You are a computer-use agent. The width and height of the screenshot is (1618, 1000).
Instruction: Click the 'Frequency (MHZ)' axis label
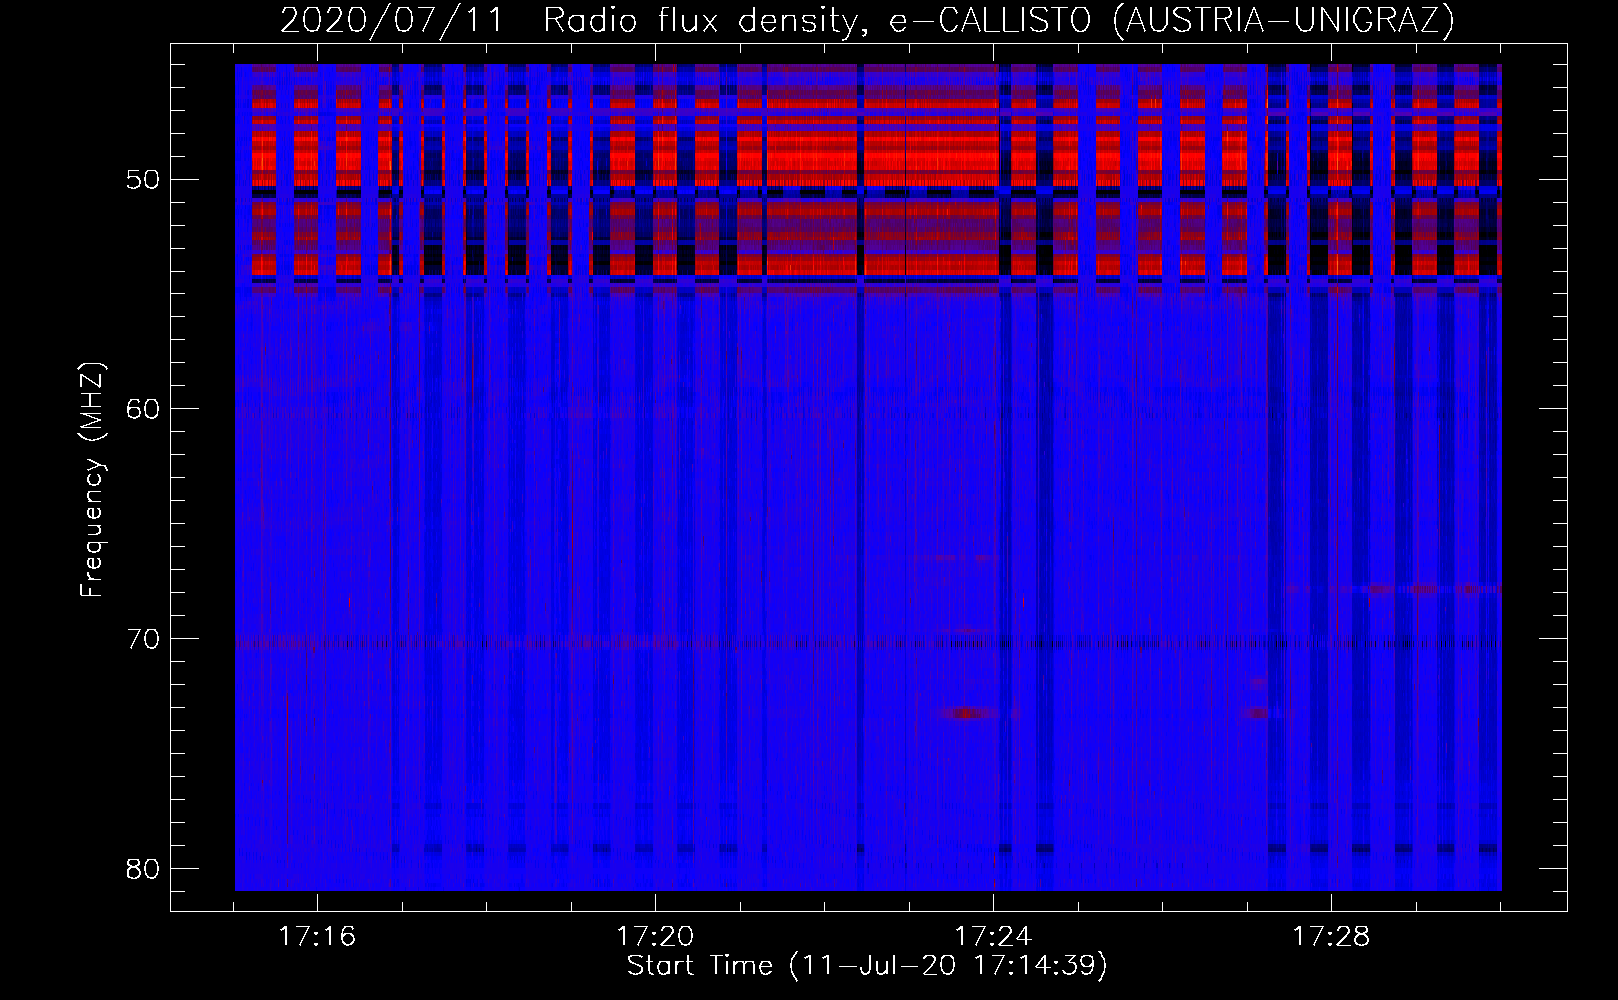point(92,480)
